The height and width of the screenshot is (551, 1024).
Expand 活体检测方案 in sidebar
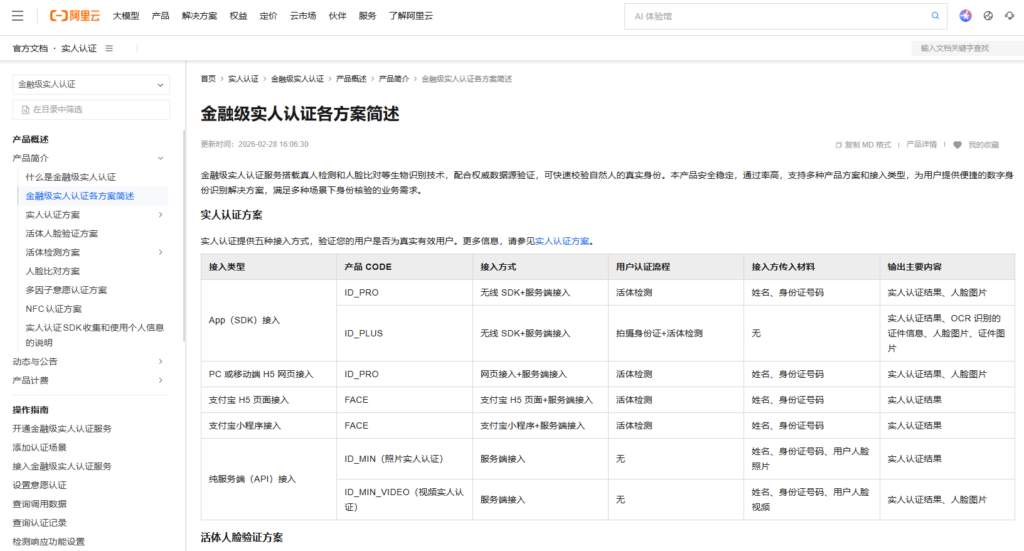point(161,253)
